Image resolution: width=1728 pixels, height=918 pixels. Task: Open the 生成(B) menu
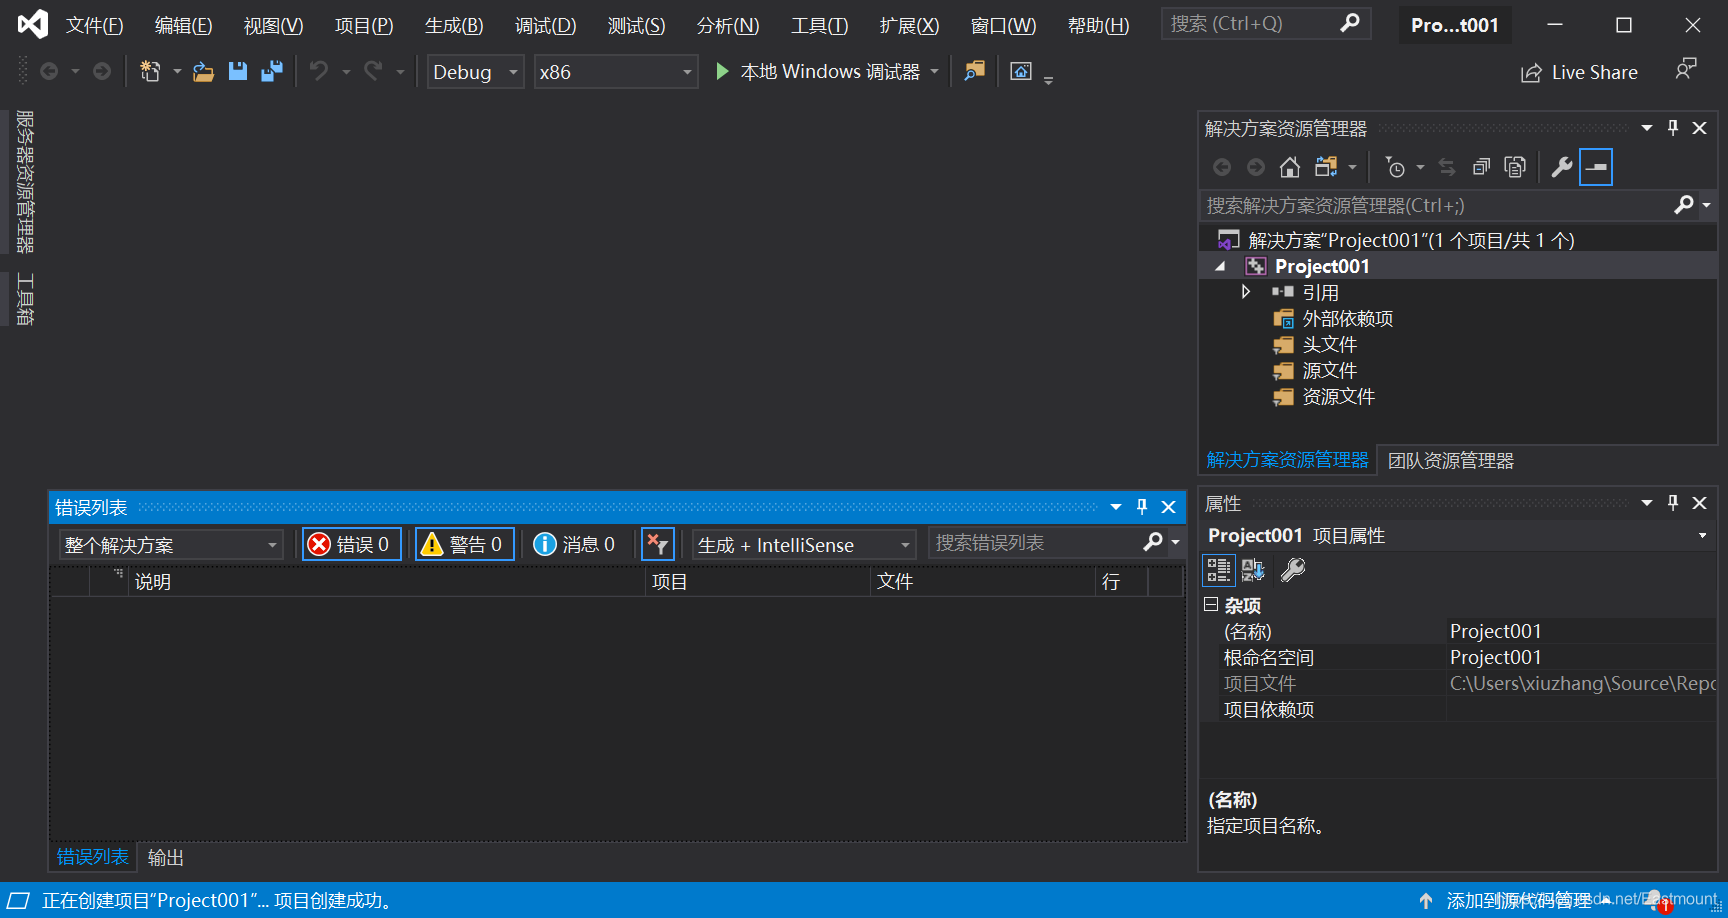[454, 25]
